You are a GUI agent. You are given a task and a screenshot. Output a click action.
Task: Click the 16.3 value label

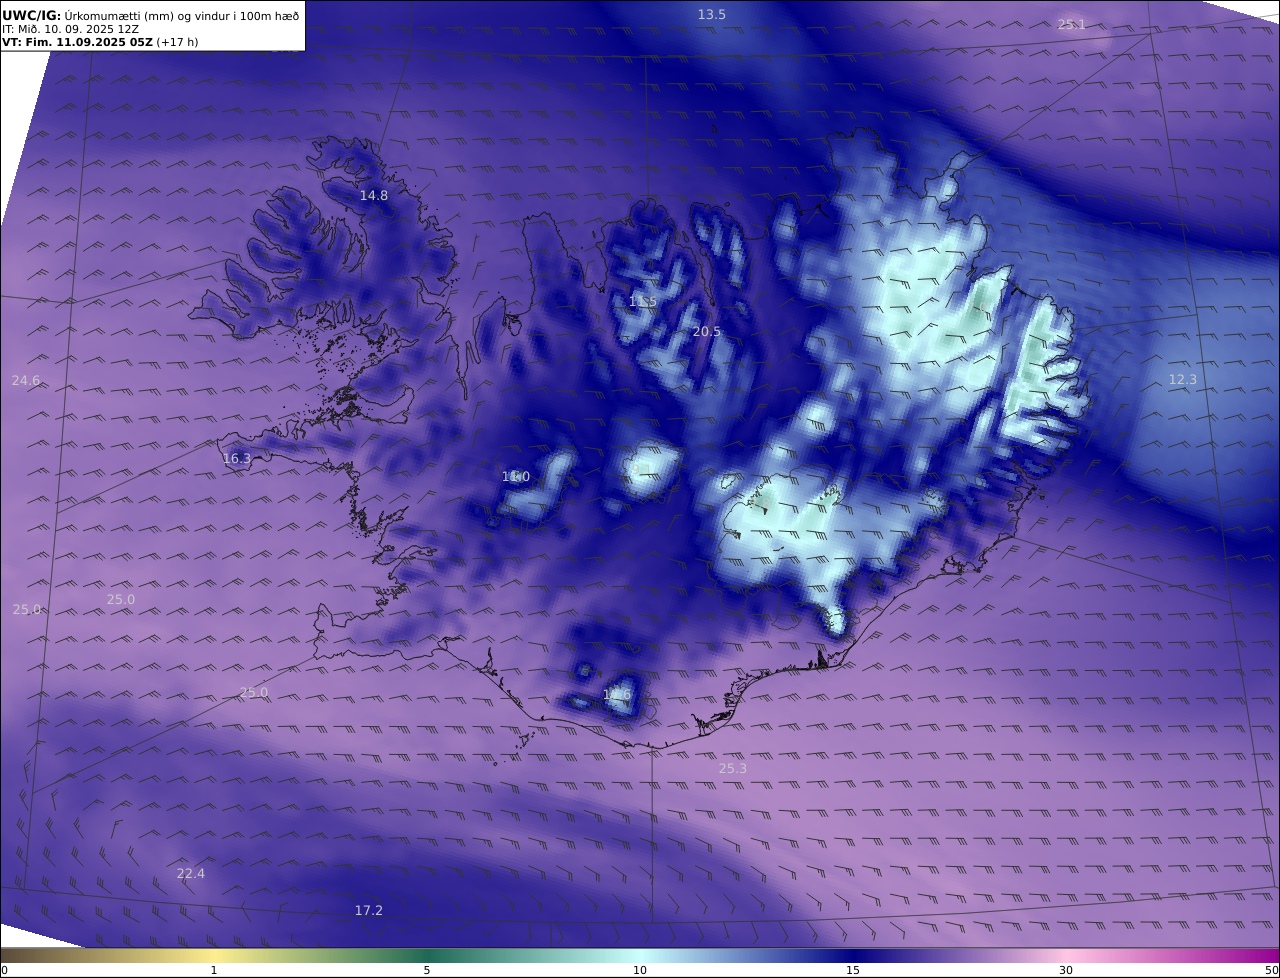237,458
